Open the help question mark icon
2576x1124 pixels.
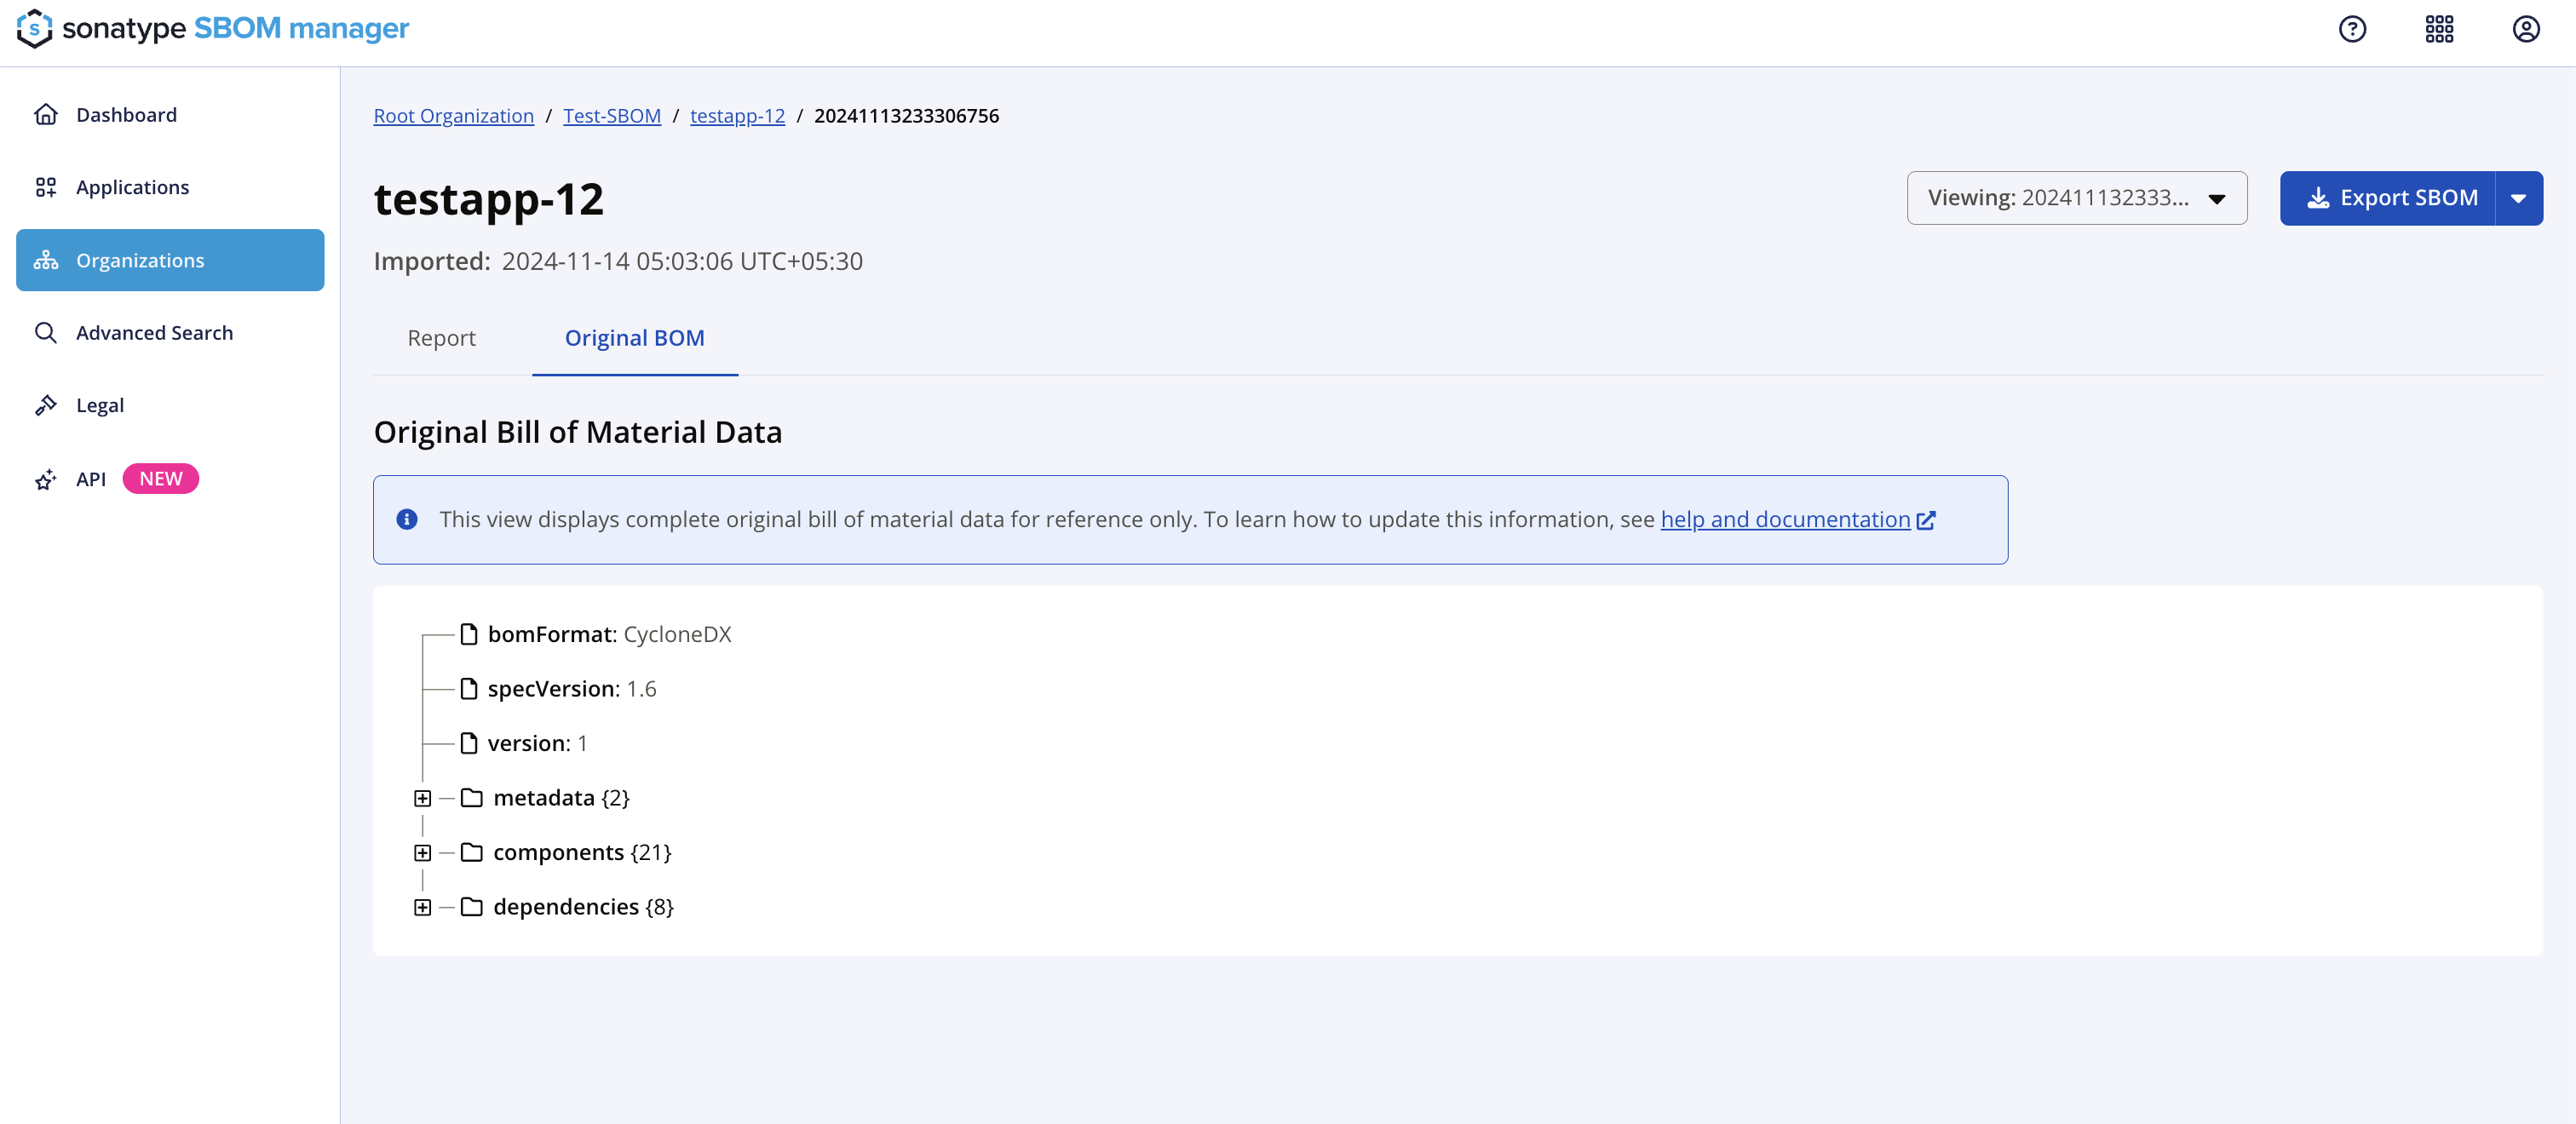tap(2352, 29)
